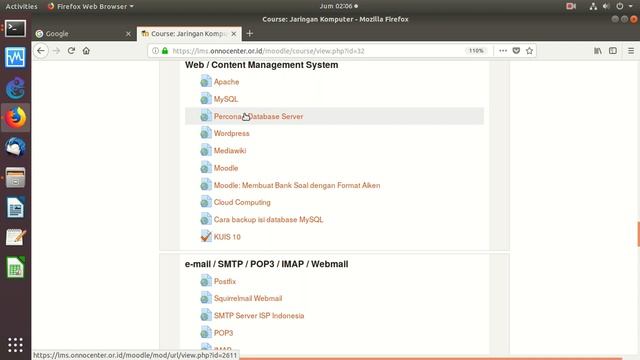
Task: Expand Firefox Web Browser app menu
Action: (91, 6)
